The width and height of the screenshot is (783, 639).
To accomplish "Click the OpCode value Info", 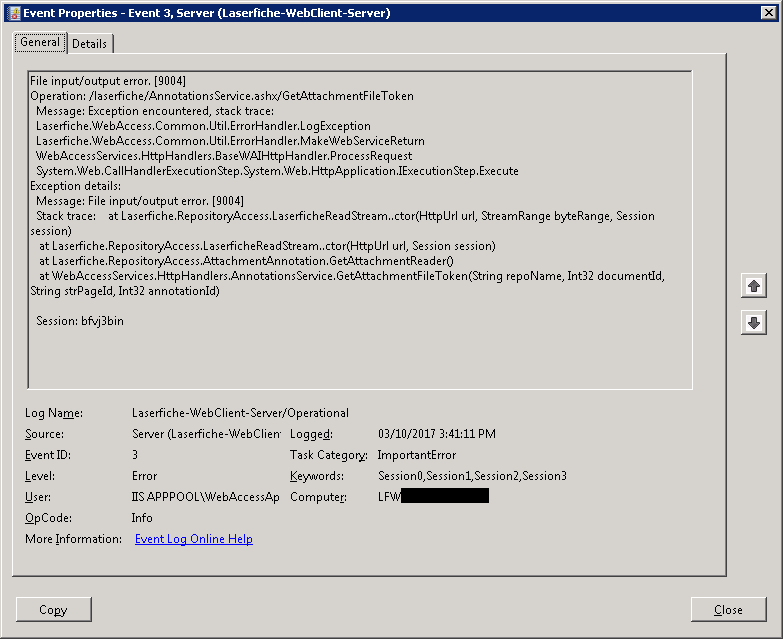I will click(142, 518).
